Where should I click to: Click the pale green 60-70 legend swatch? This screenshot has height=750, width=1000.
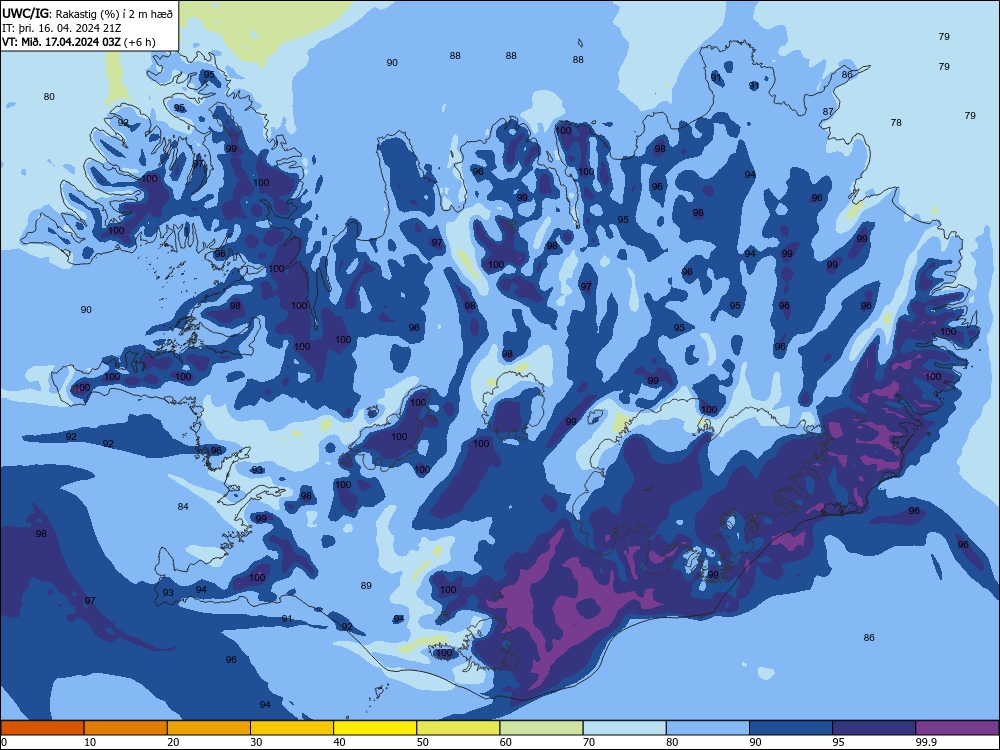(541, 728)
